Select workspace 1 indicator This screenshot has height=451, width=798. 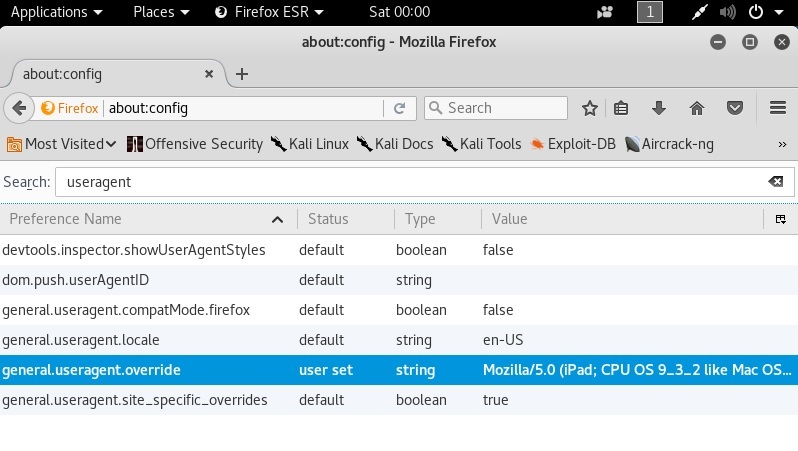650,12
